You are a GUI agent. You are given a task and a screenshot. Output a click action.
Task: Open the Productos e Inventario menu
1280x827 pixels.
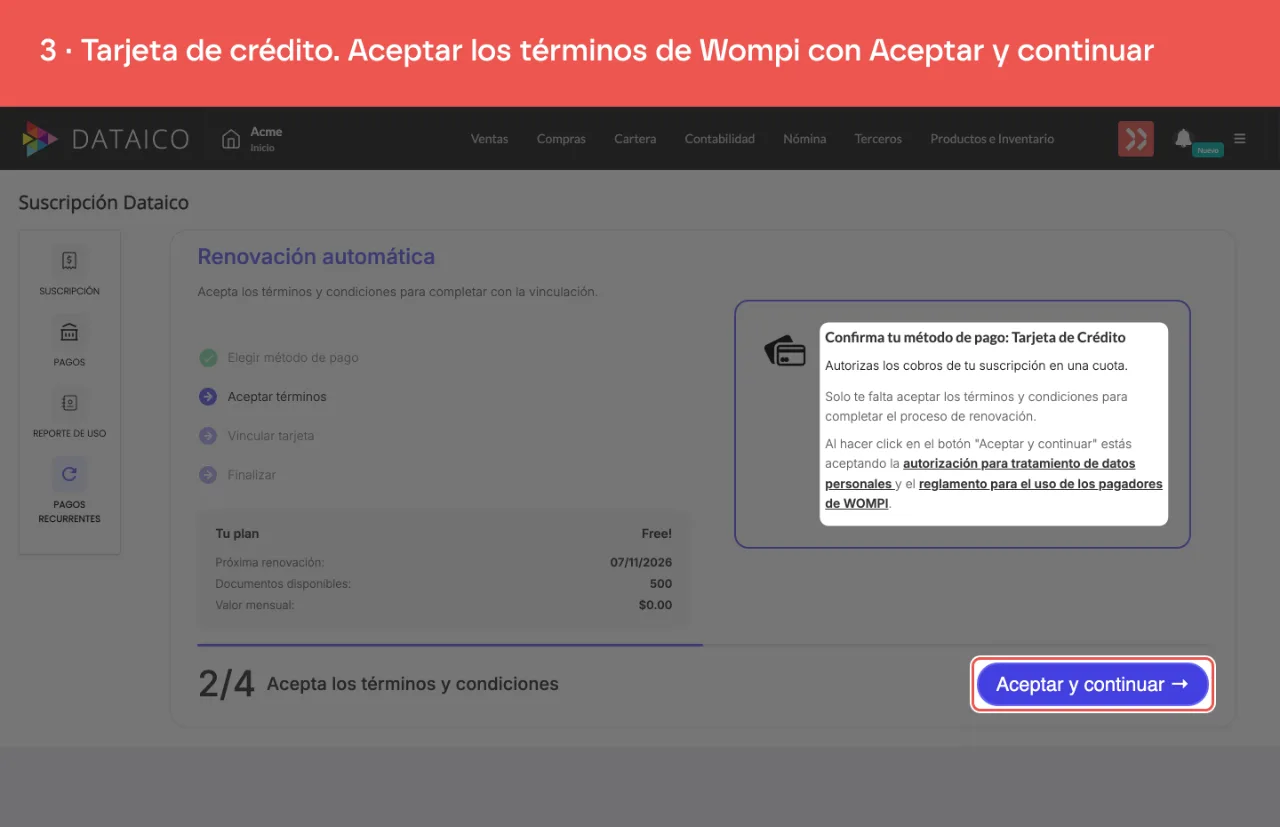pyautogui.click(x=992, y=139)
